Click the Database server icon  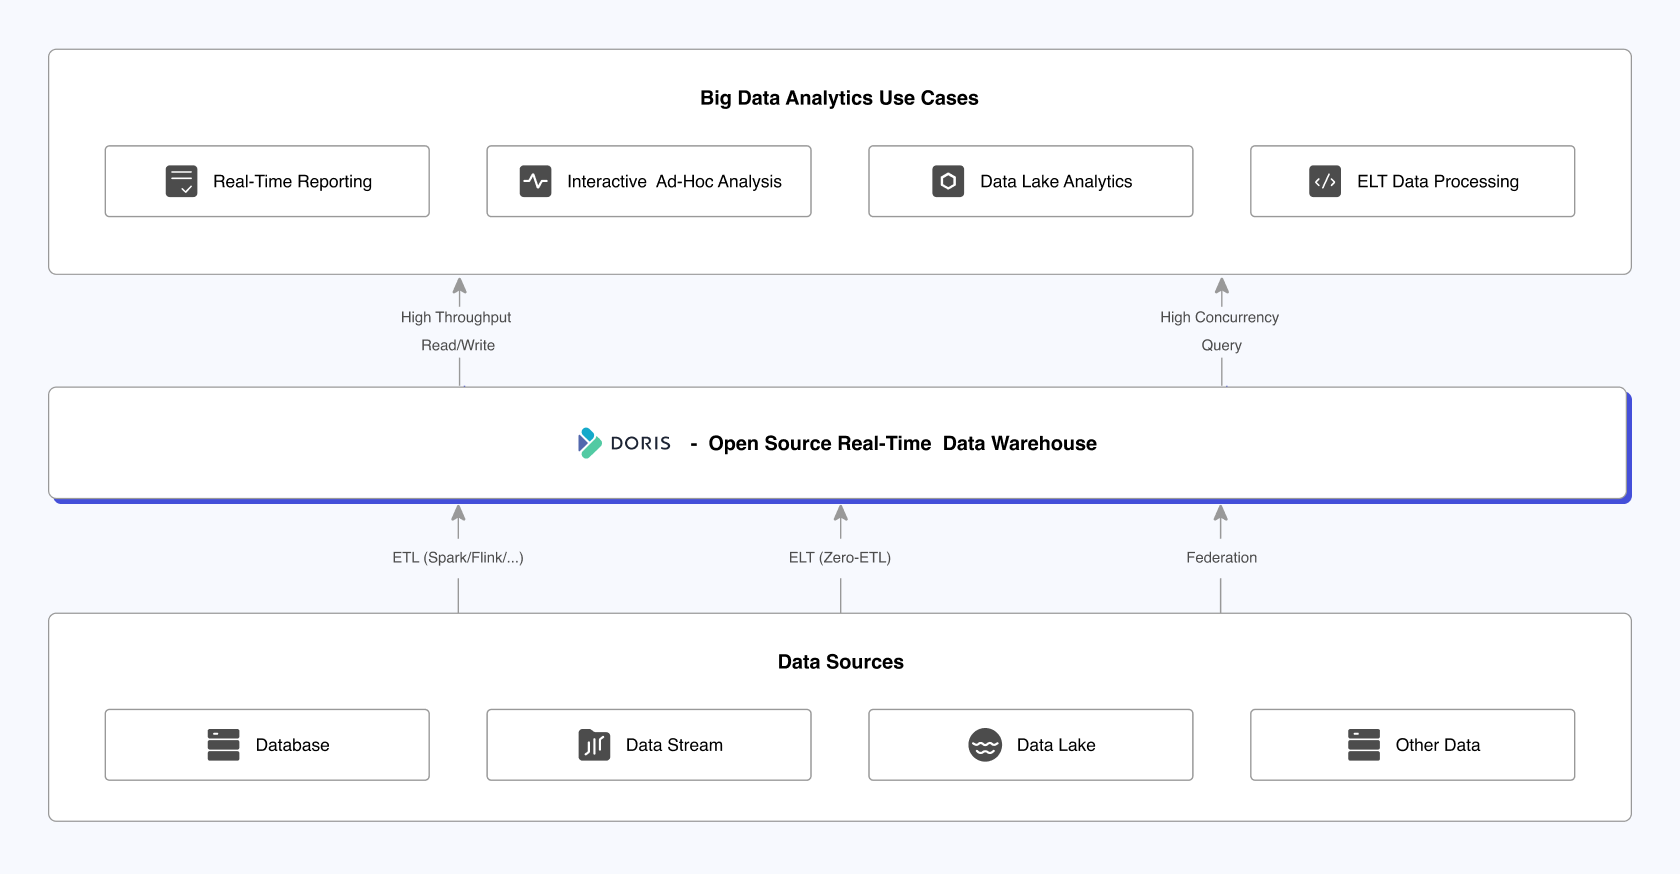point(223,745)
